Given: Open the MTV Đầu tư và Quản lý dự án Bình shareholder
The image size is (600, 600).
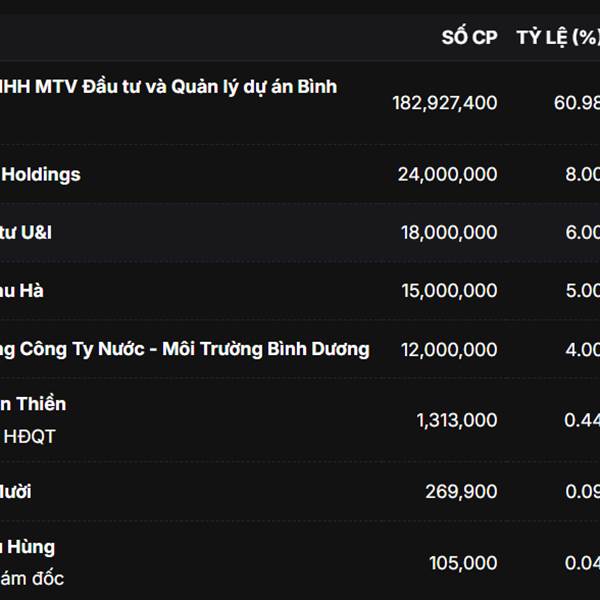Looking at the screenshot, I should [168, 87].
